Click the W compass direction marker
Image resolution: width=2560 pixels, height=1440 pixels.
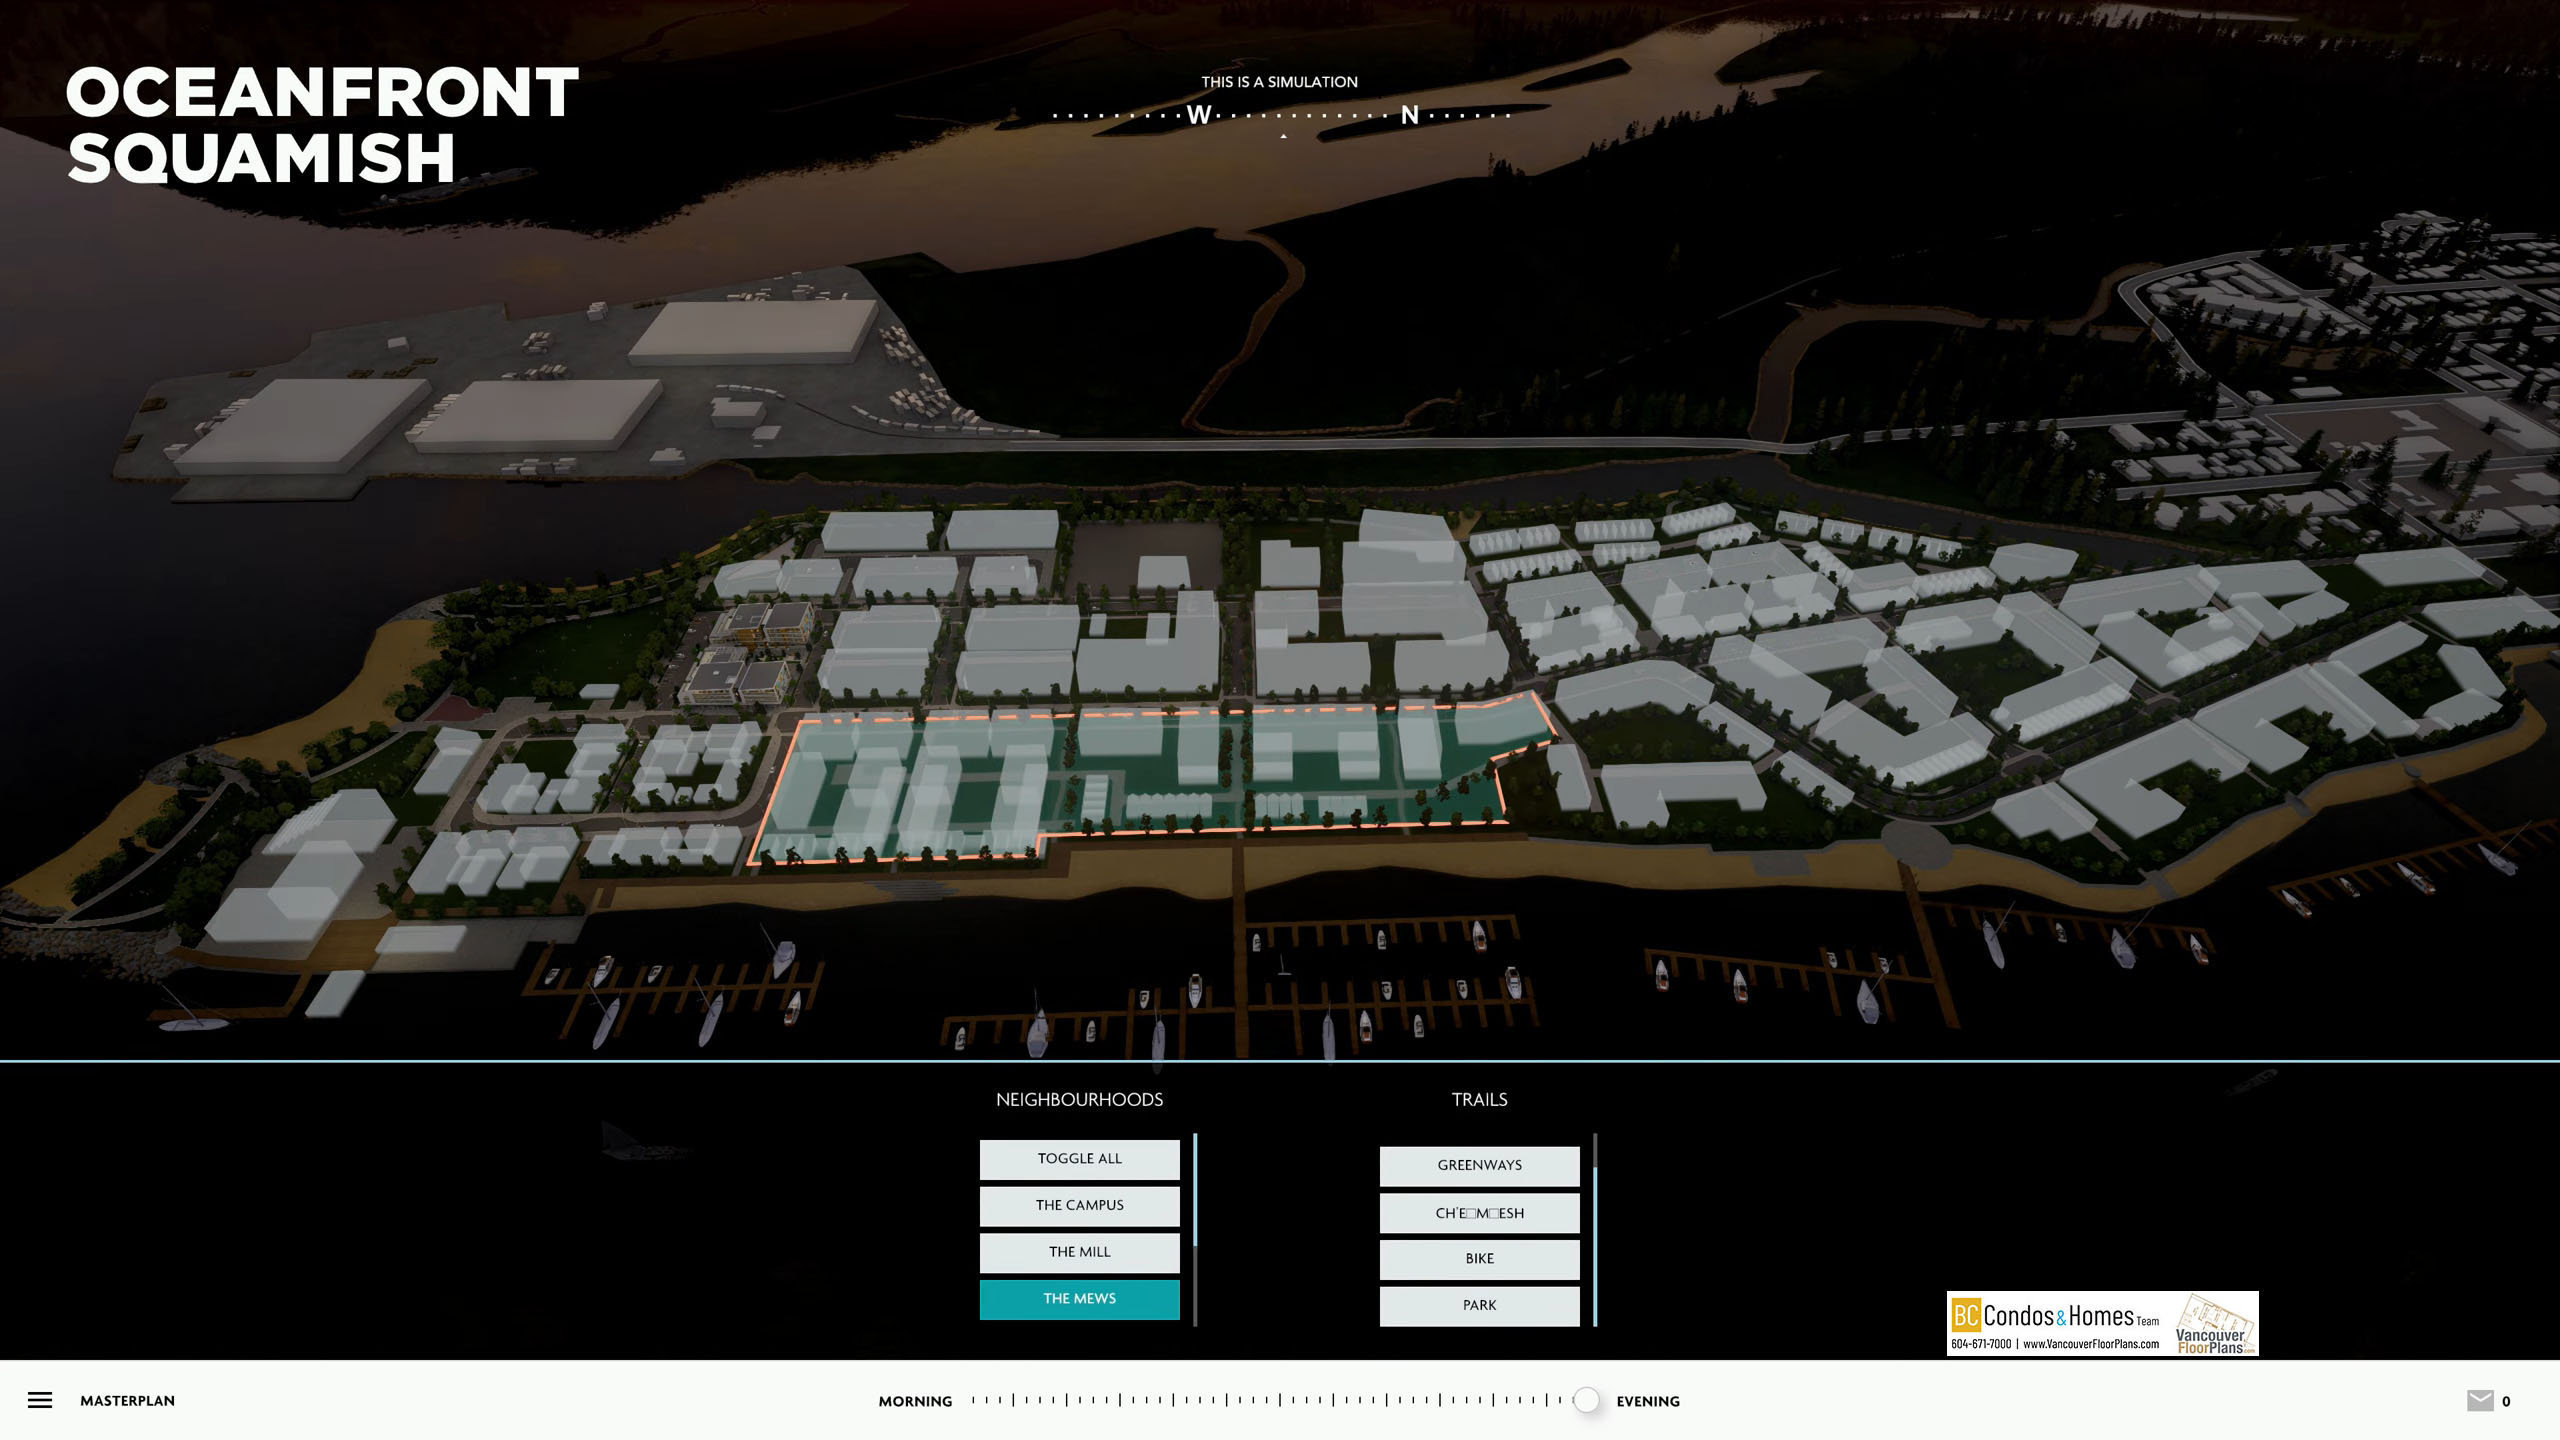[x=1198, y=115]
